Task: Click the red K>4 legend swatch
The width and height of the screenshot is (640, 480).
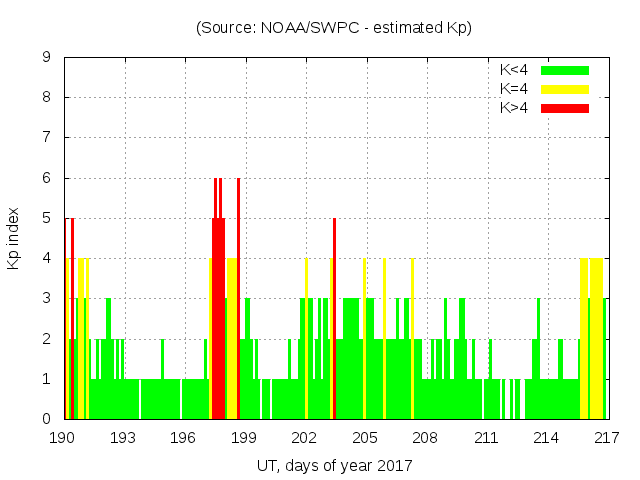Action: 565,108
